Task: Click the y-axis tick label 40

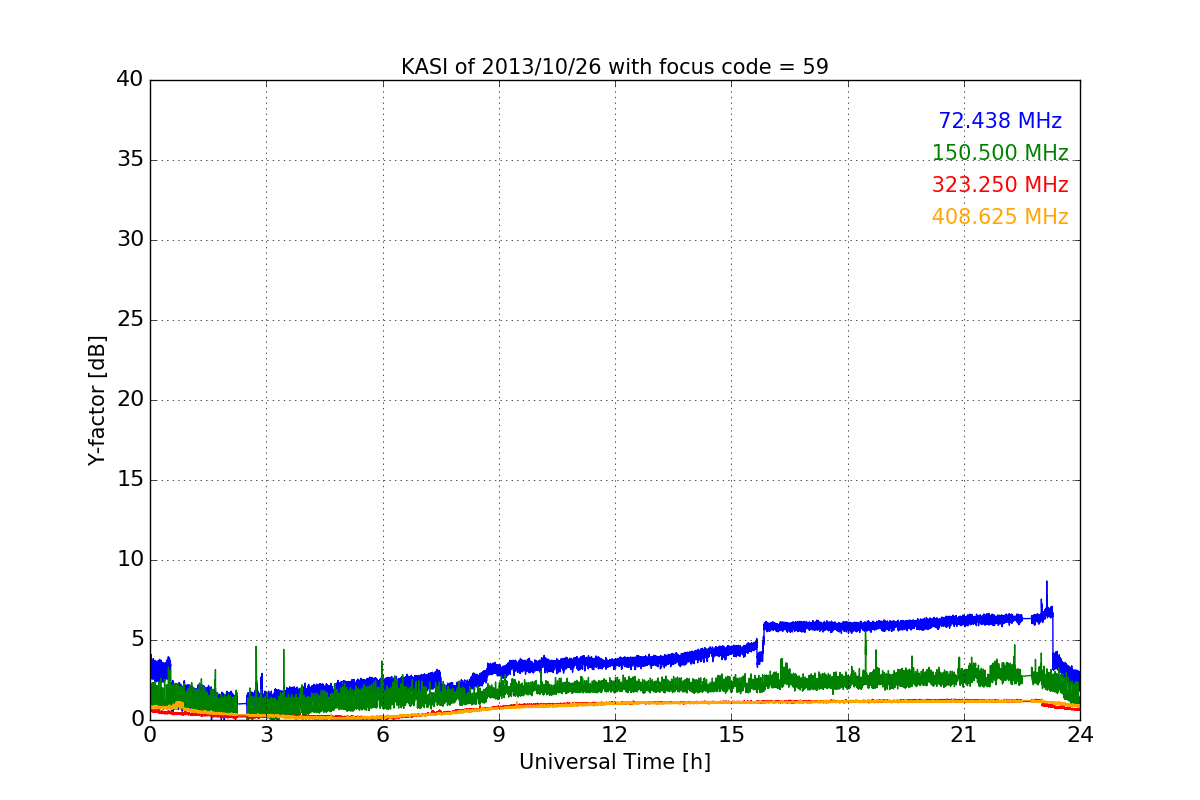Action: pos(130,80)
